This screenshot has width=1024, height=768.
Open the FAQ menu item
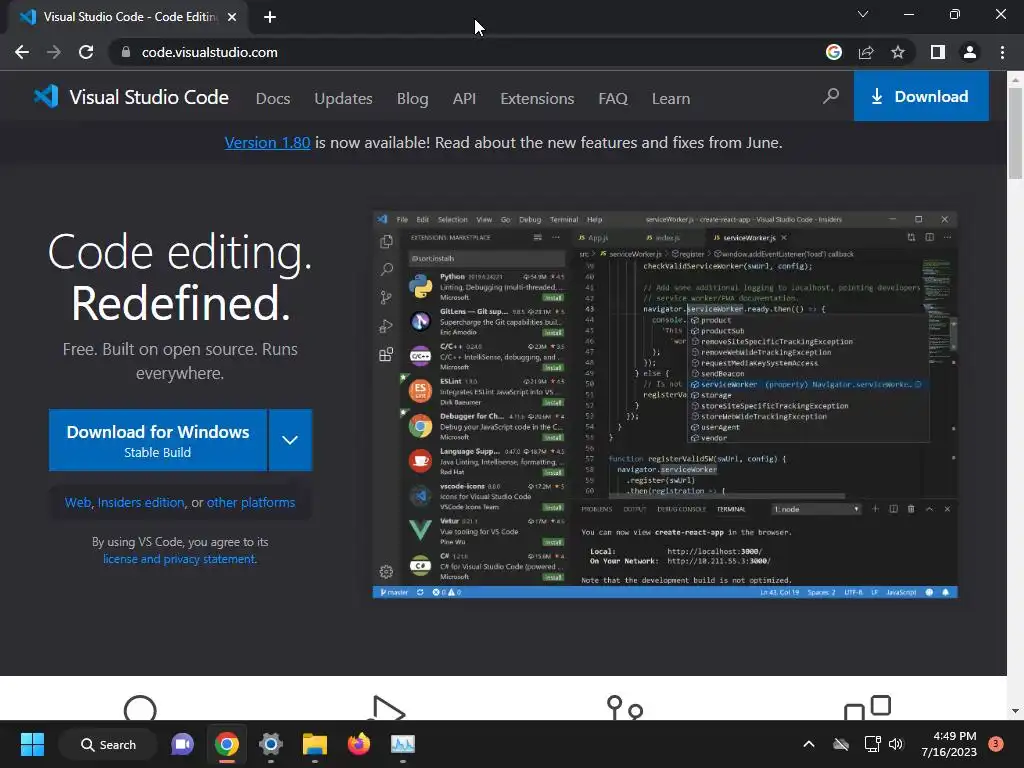613,99
